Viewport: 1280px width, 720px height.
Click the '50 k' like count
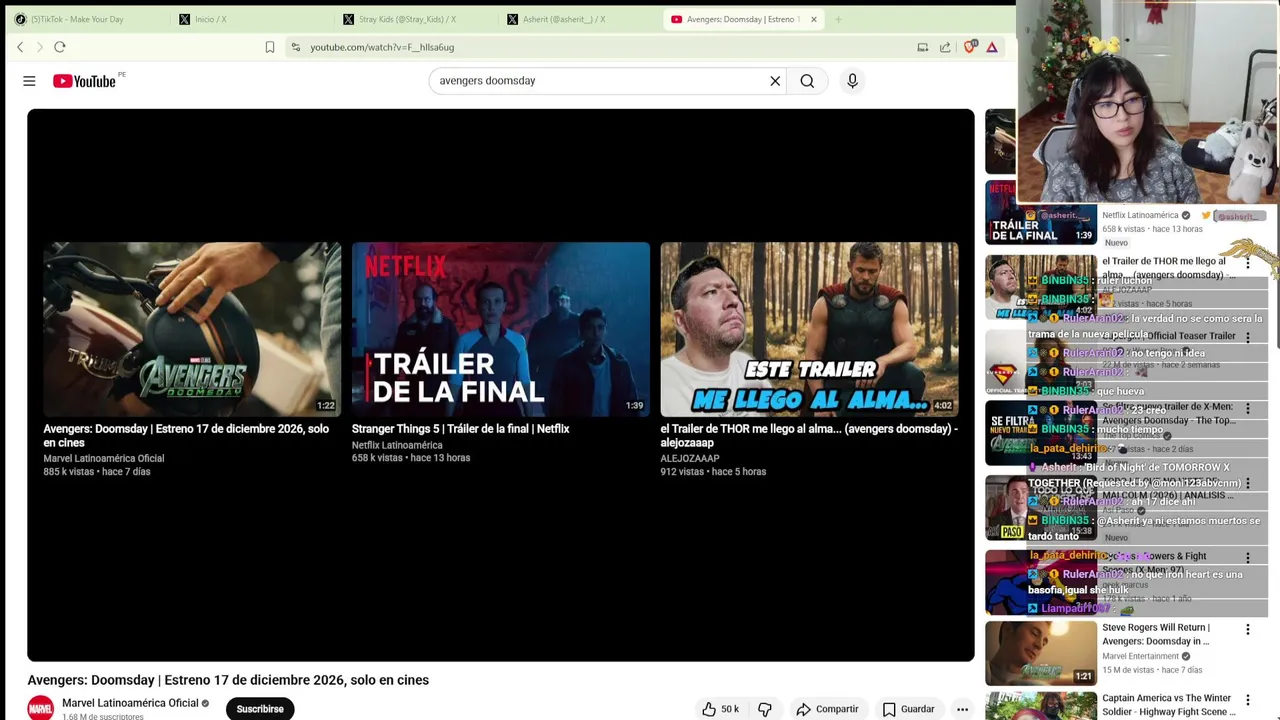(x=730, y=709)
